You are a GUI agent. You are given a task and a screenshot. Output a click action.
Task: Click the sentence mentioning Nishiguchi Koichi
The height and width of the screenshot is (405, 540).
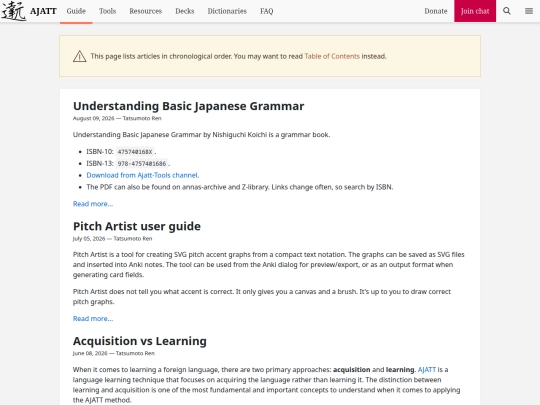pyautogui.click(x=201, y=135)
